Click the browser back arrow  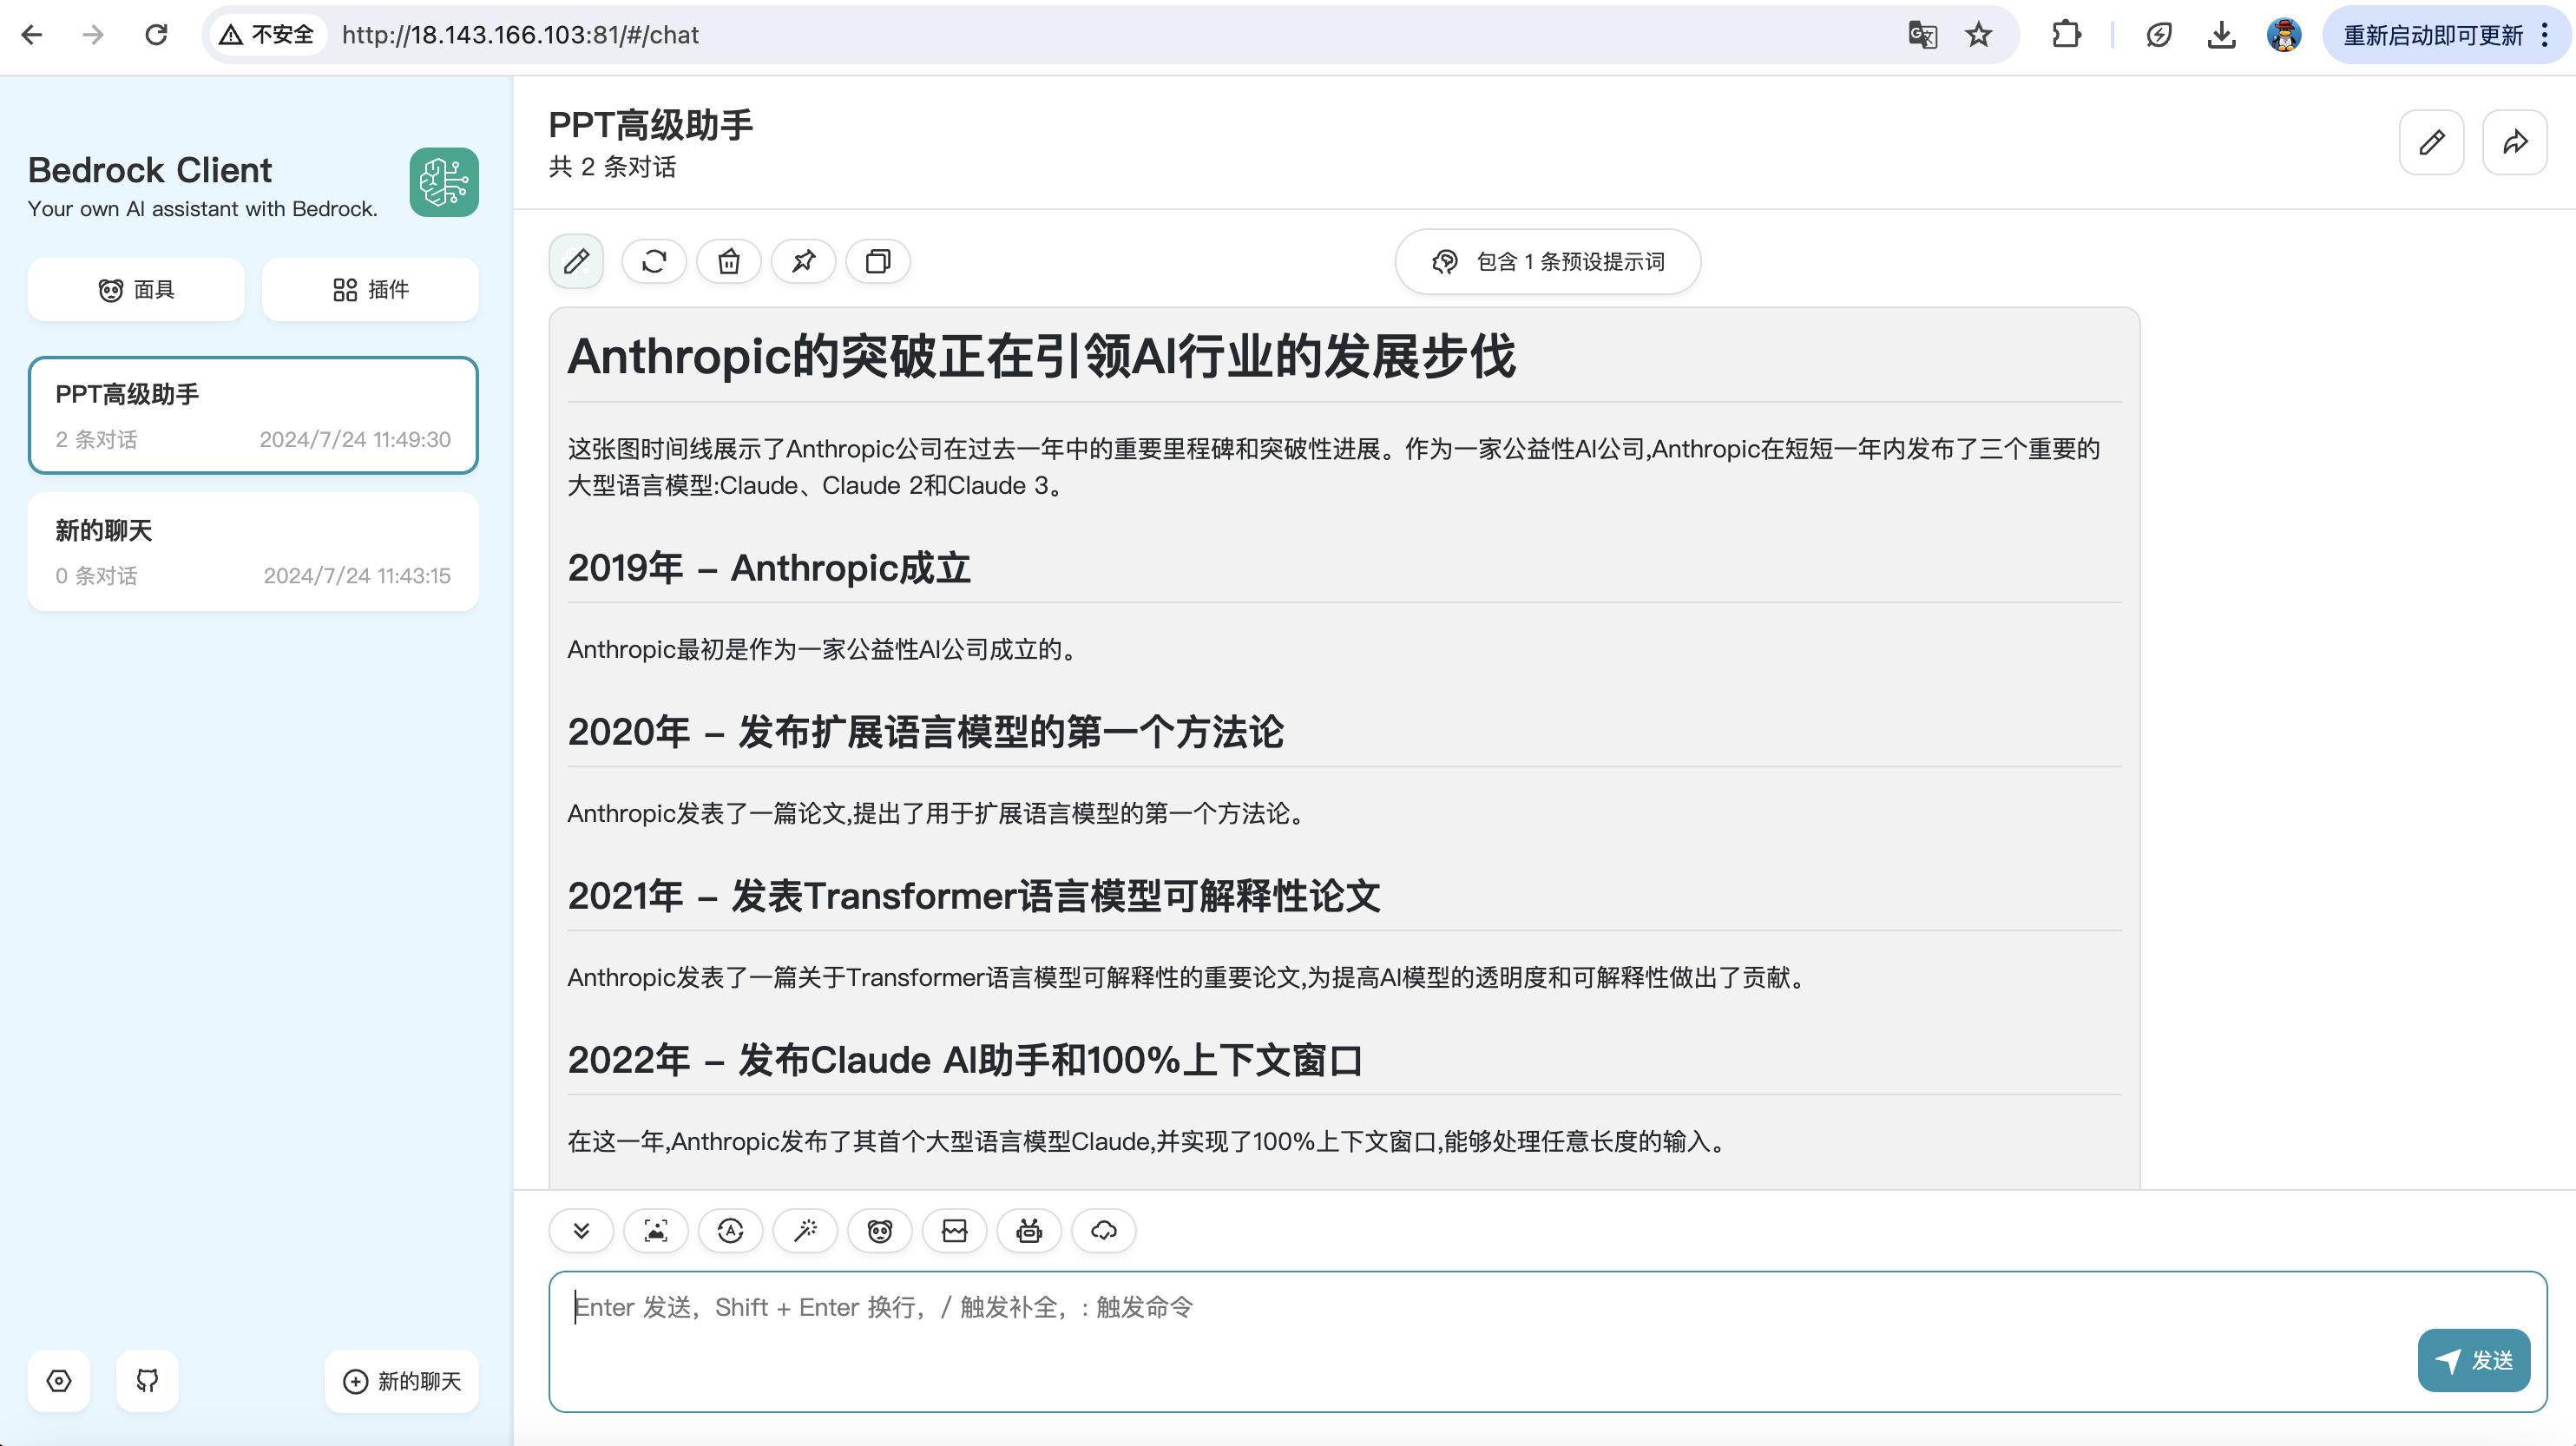point(32,35)
